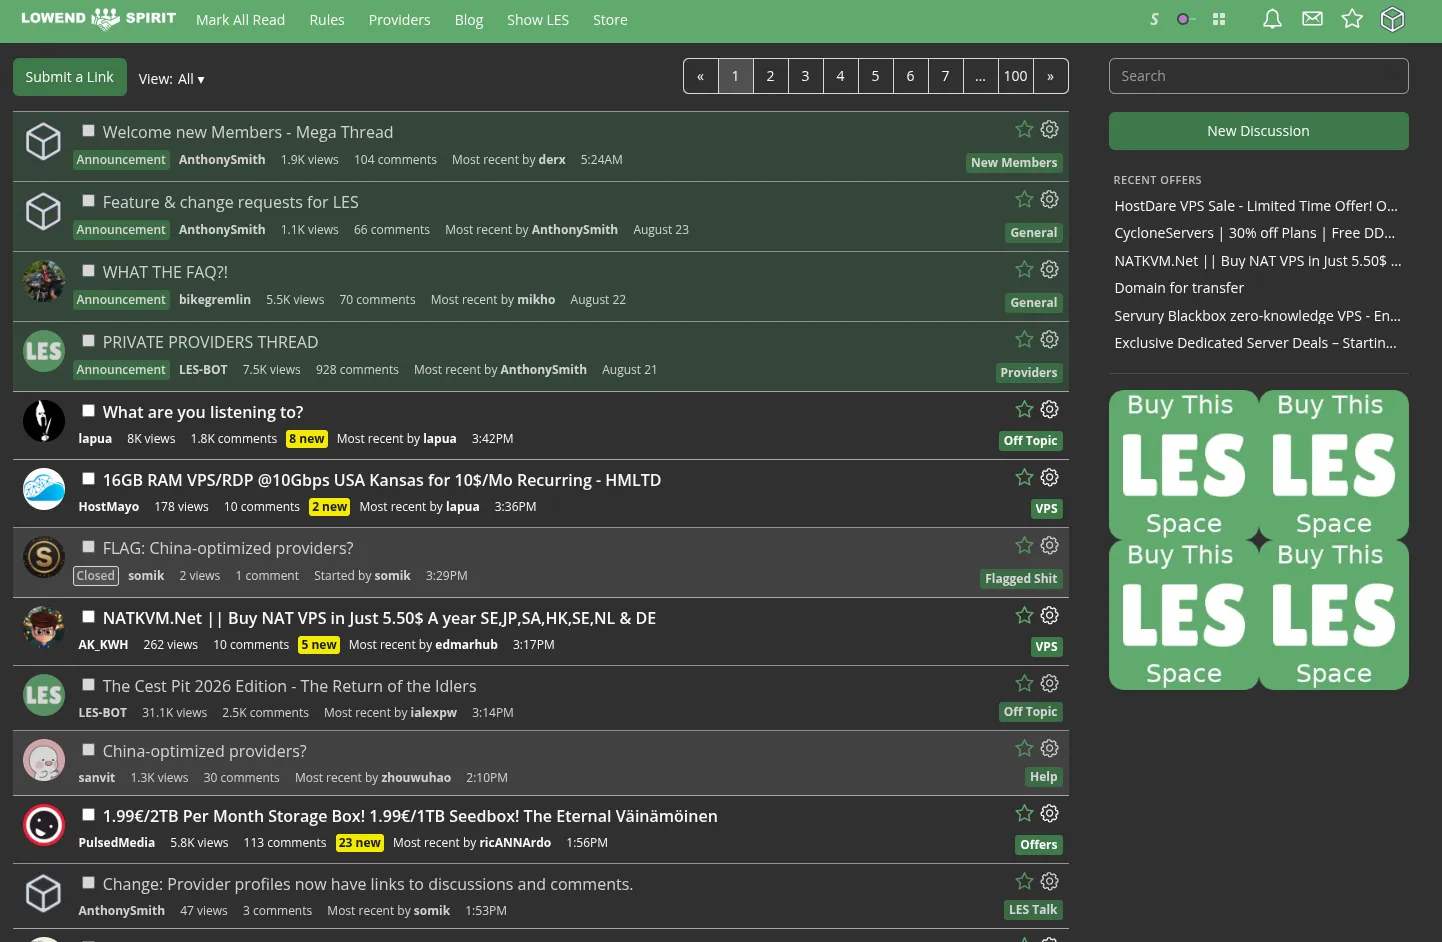Viewport: 1442px width, 942px height.
Task: Click the New Members category tag
Action: pyautogui.click(x=1013, y=163)
